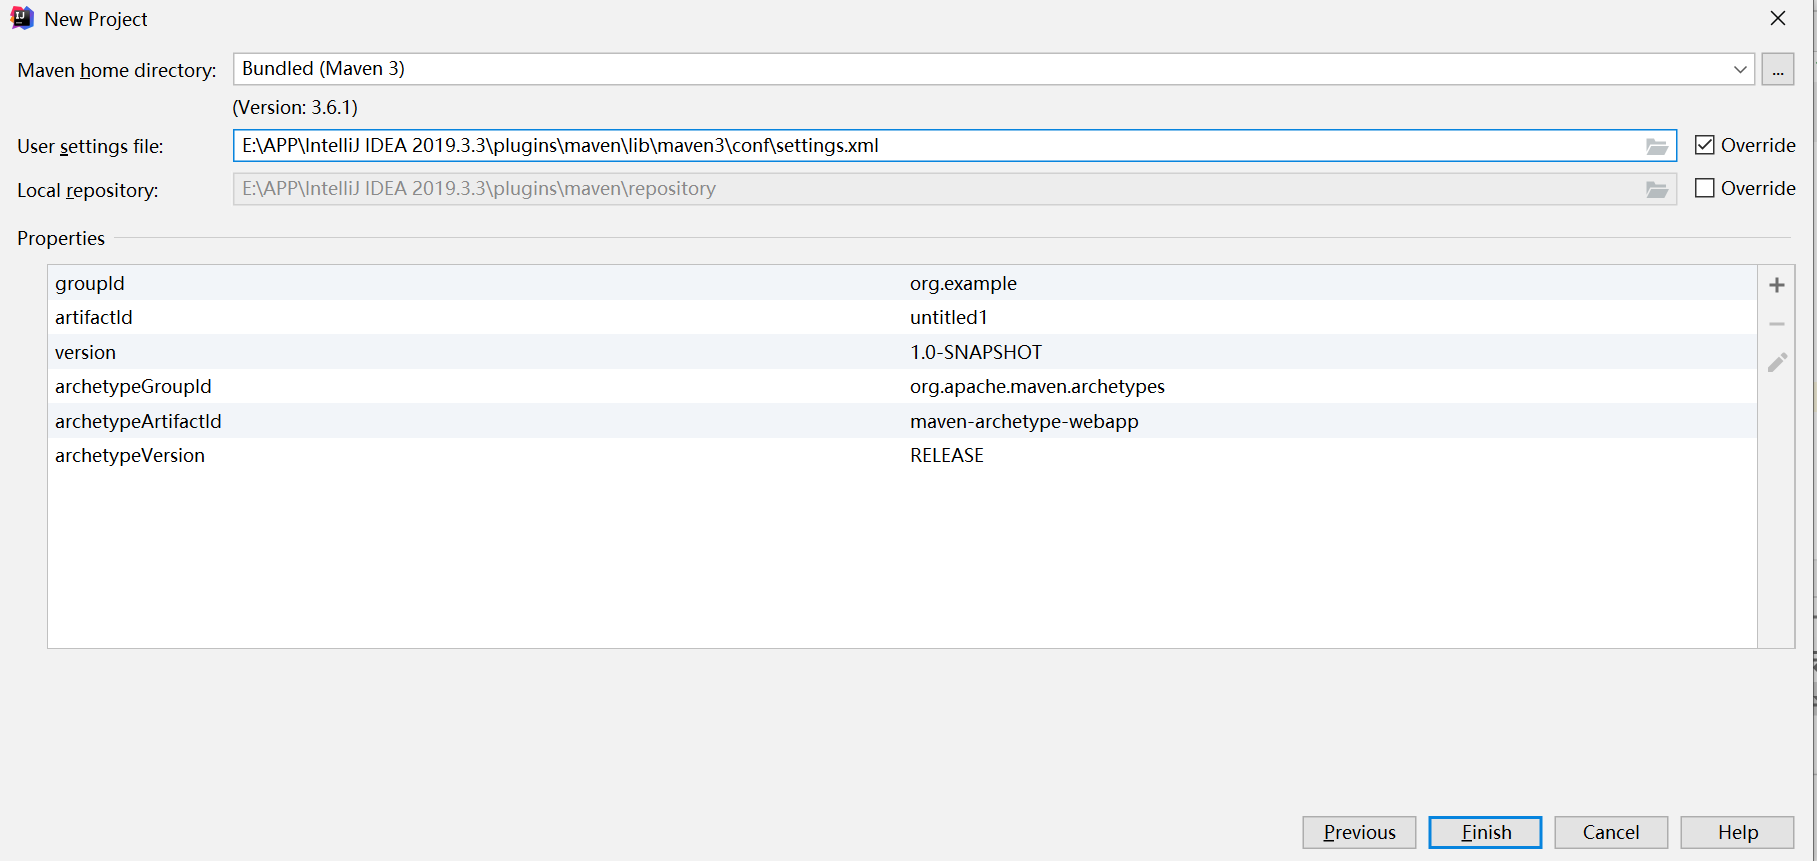Click the Cancel button

pos(1610,832)
